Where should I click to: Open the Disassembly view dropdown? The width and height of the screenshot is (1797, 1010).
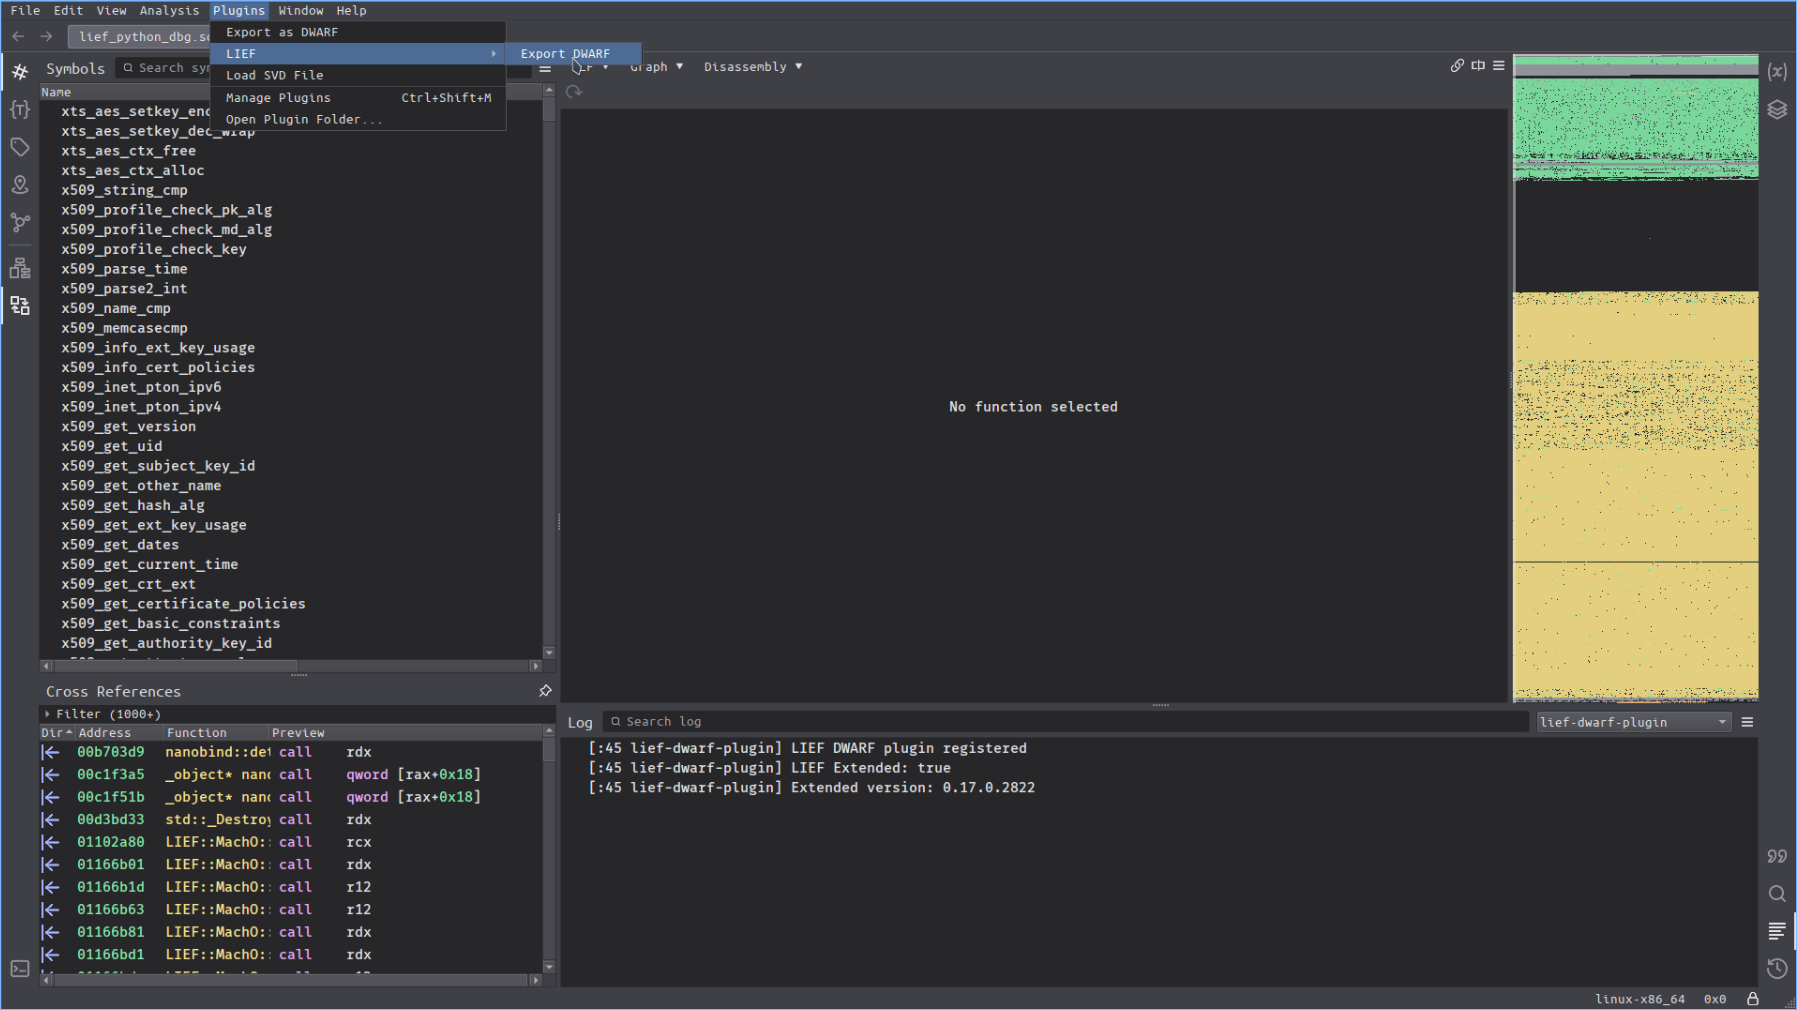[753, 67]
